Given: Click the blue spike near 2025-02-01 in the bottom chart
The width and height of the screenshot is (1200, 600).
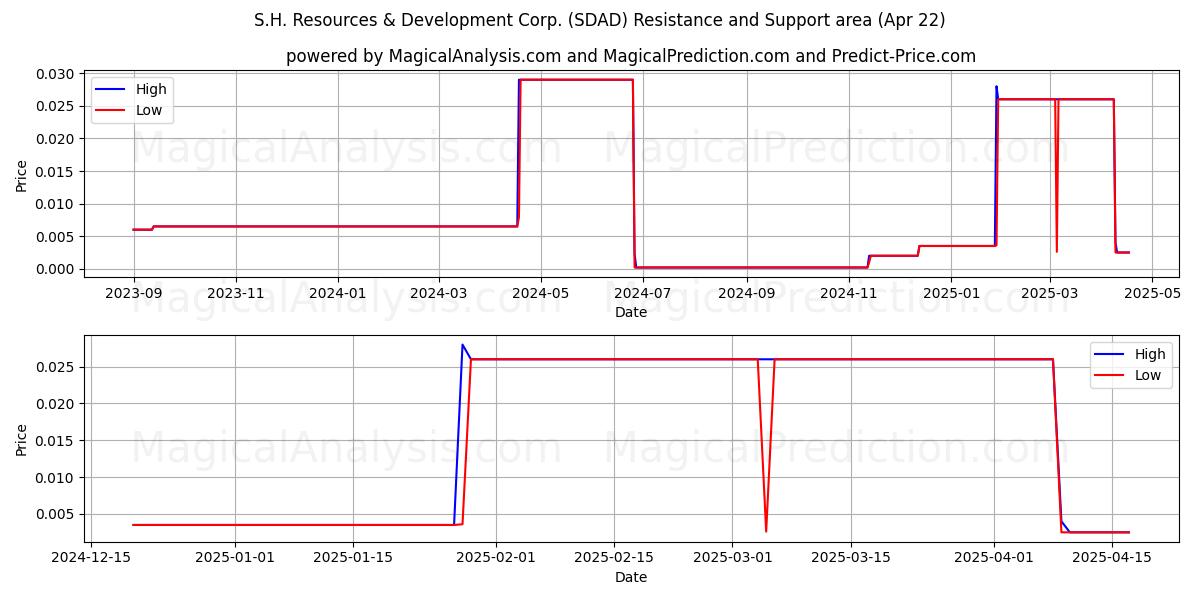Looking at the screenshot, I should pyautogui.click(x=462, y=345).
